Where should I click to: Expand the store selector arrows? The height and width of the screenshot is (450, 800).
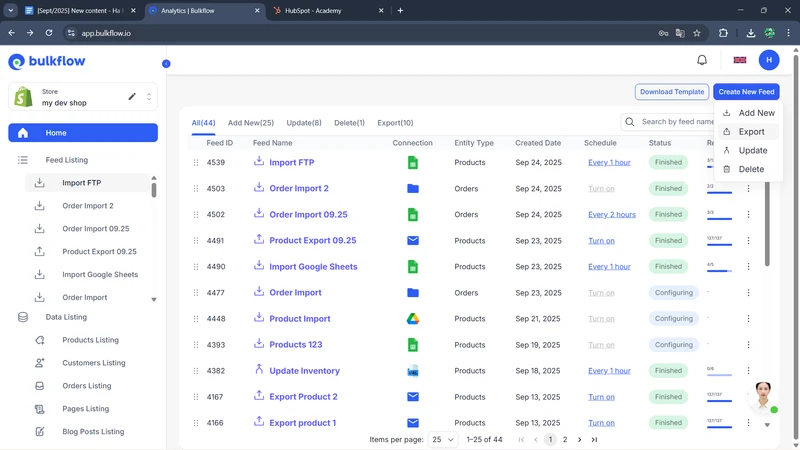[149, 97]
